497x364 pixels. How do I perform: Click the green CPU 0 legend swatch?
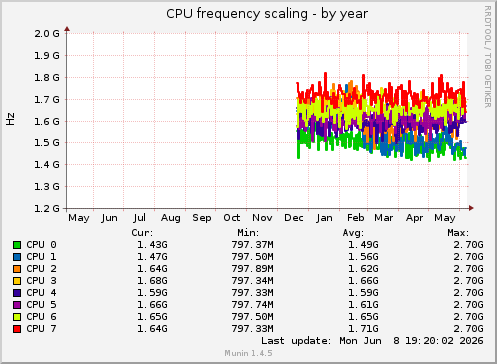click(17, 245)
